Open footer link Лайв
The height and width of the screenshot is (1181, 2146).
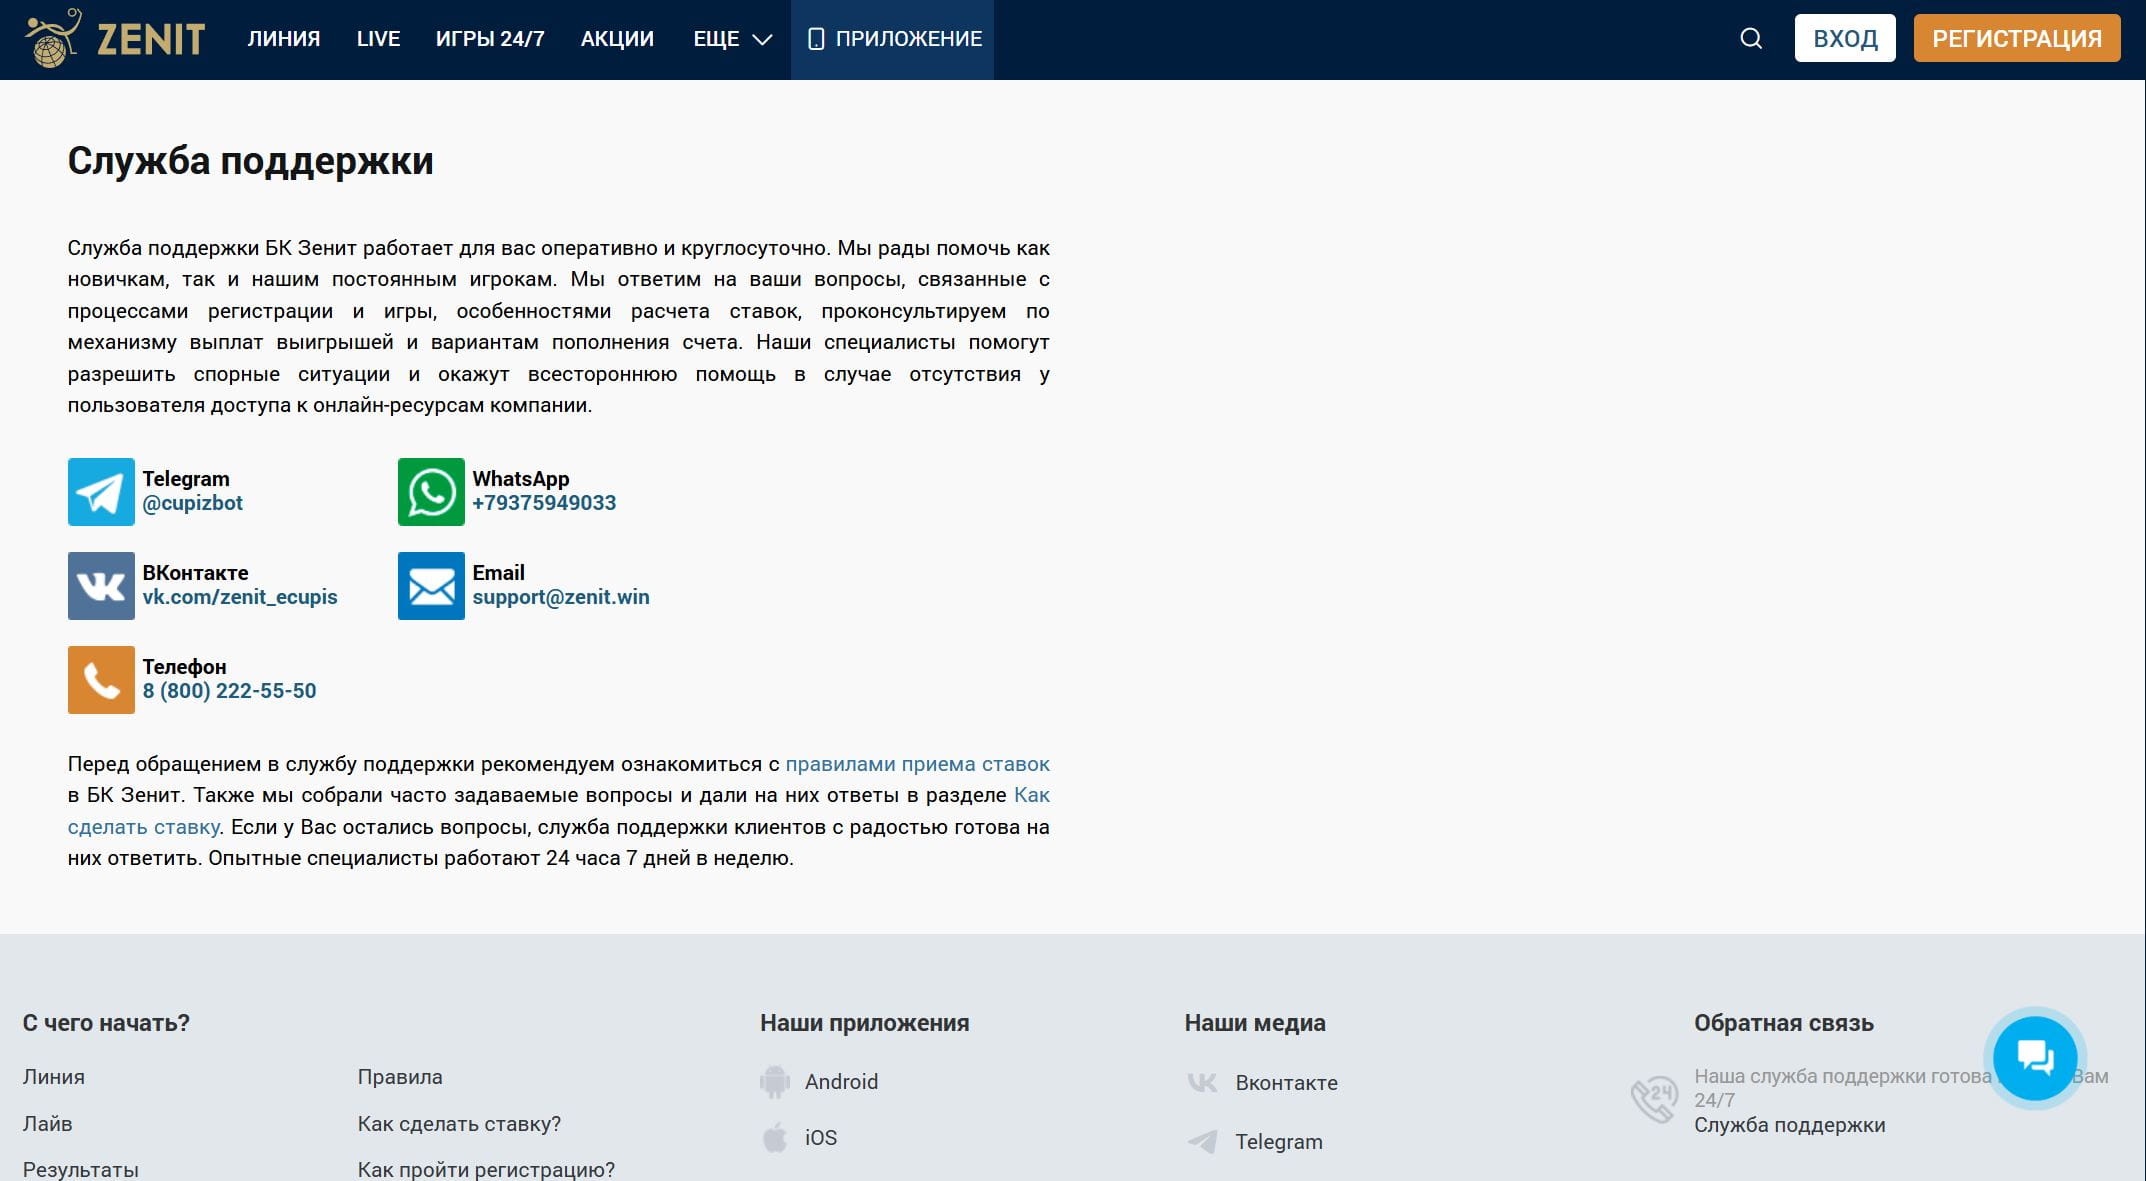(48, 1124)
